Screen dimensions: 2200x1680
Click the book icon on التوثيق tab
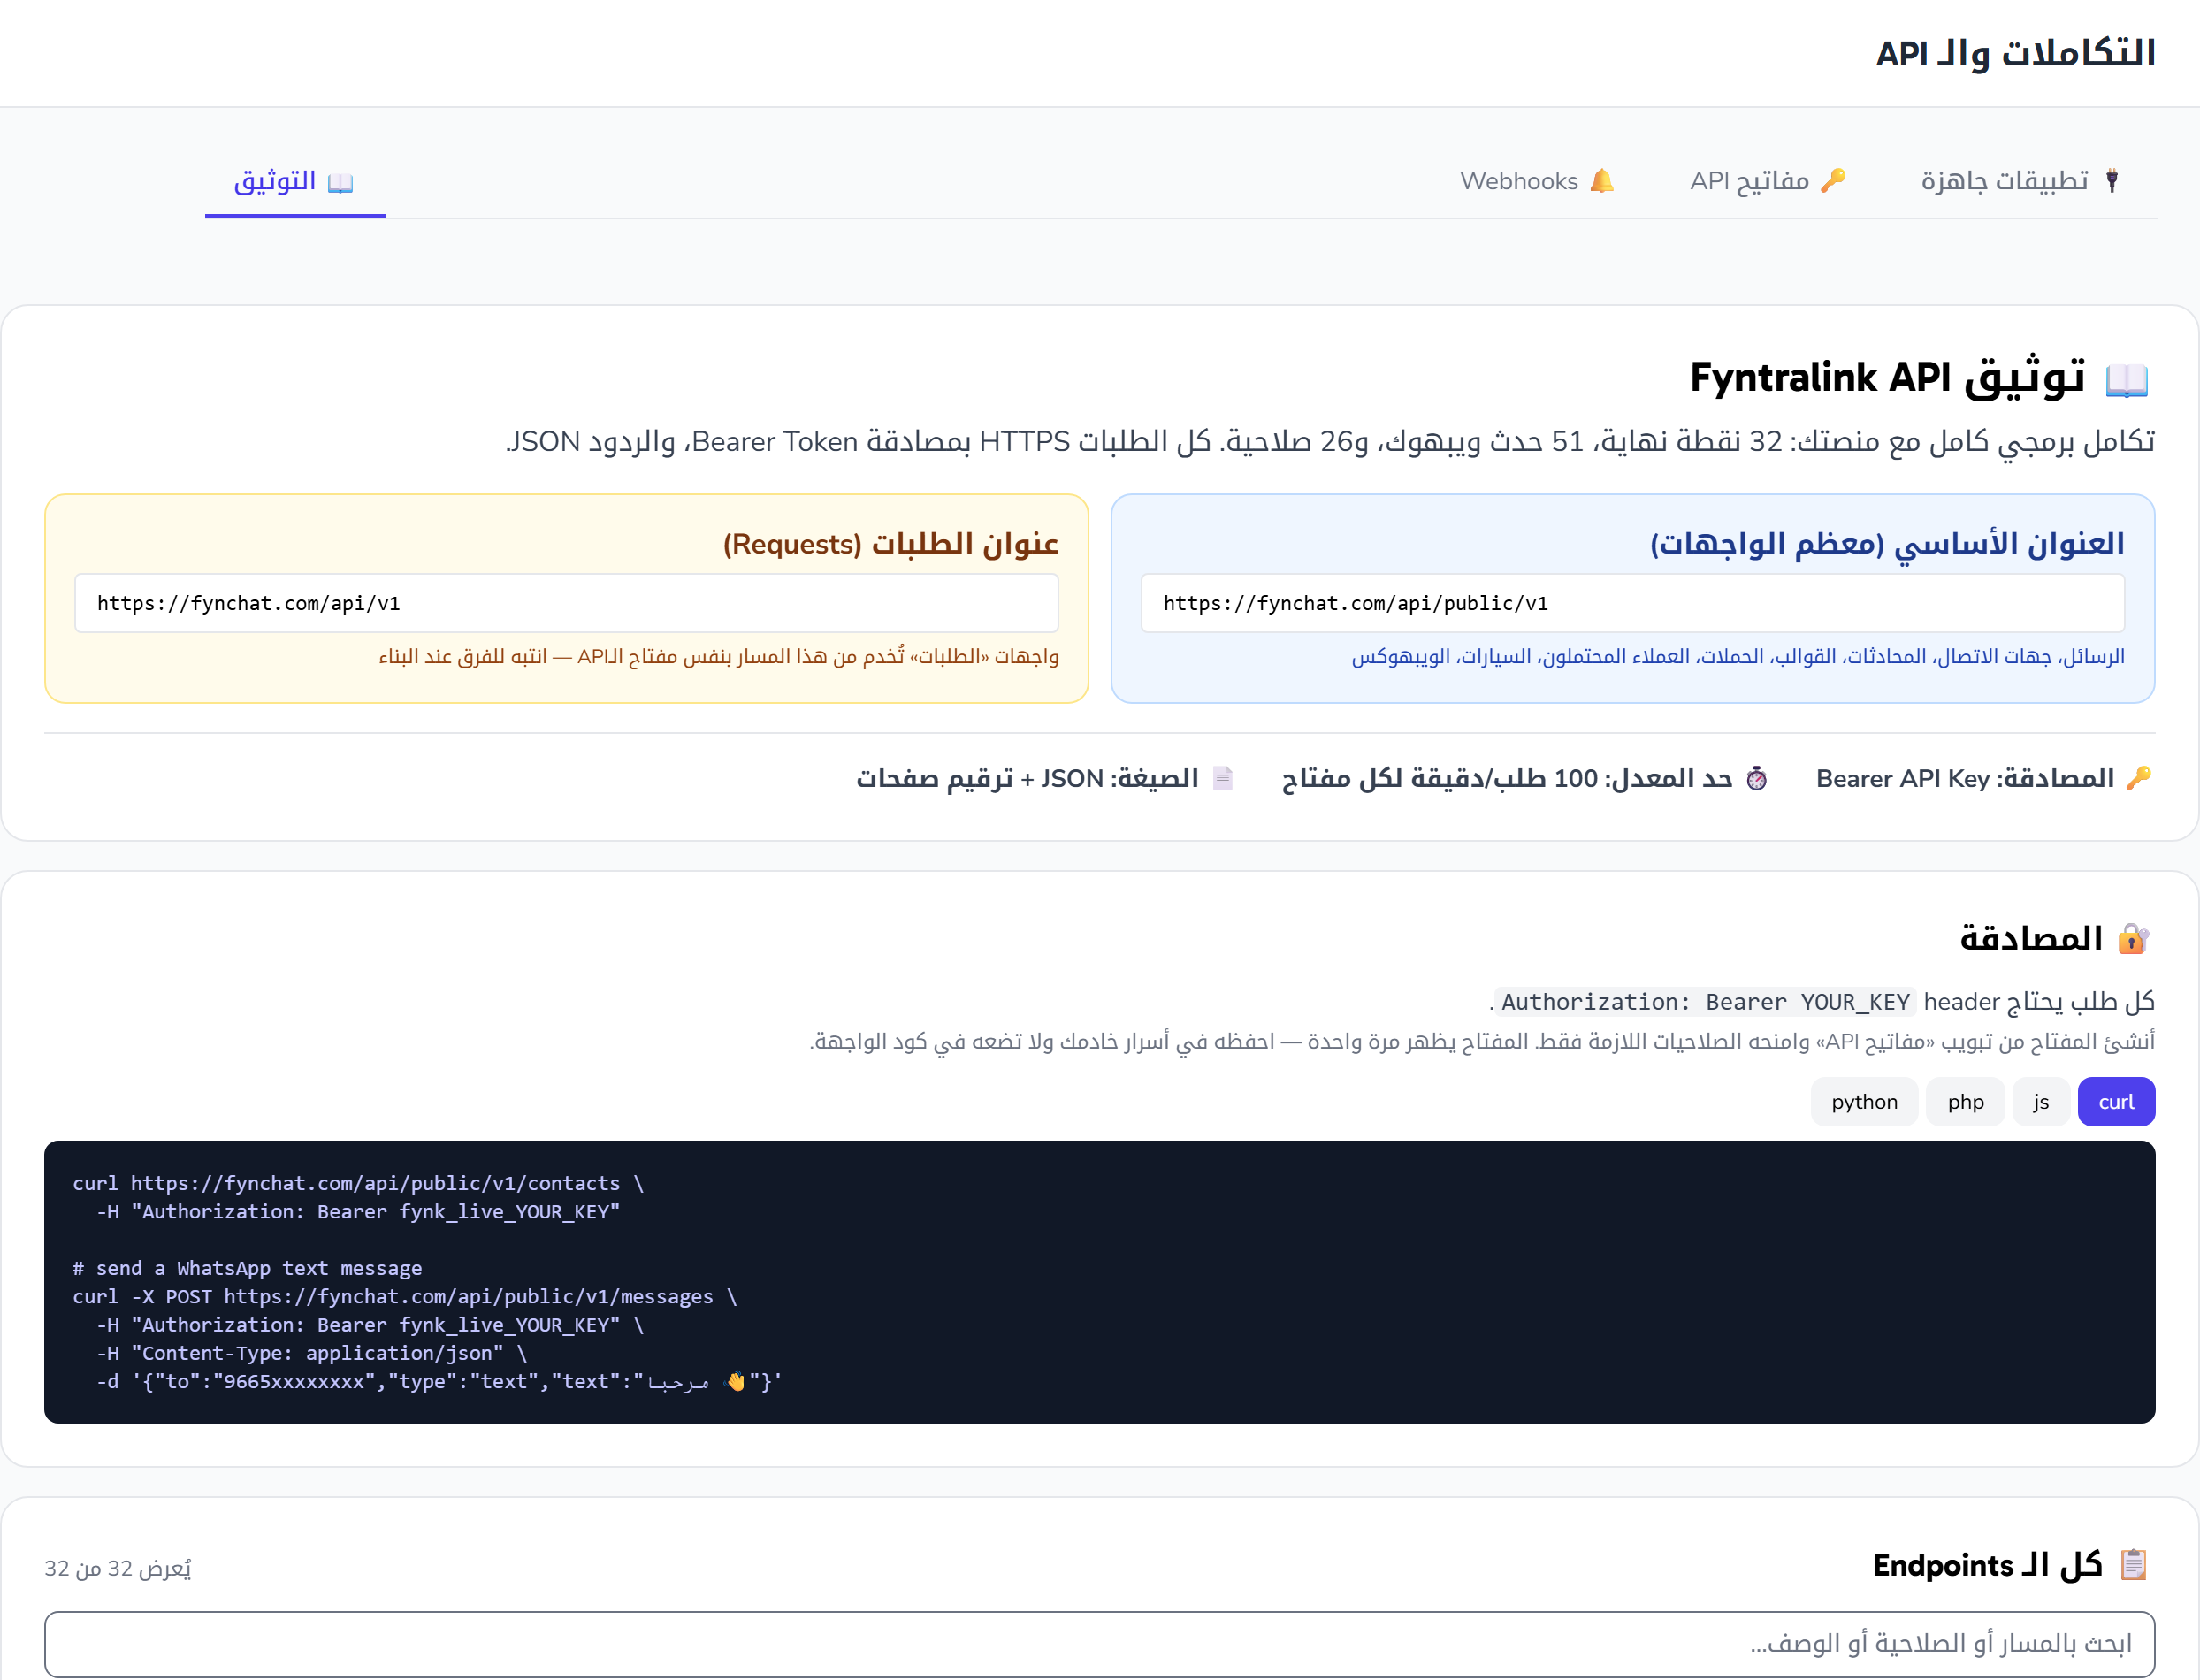341,183
